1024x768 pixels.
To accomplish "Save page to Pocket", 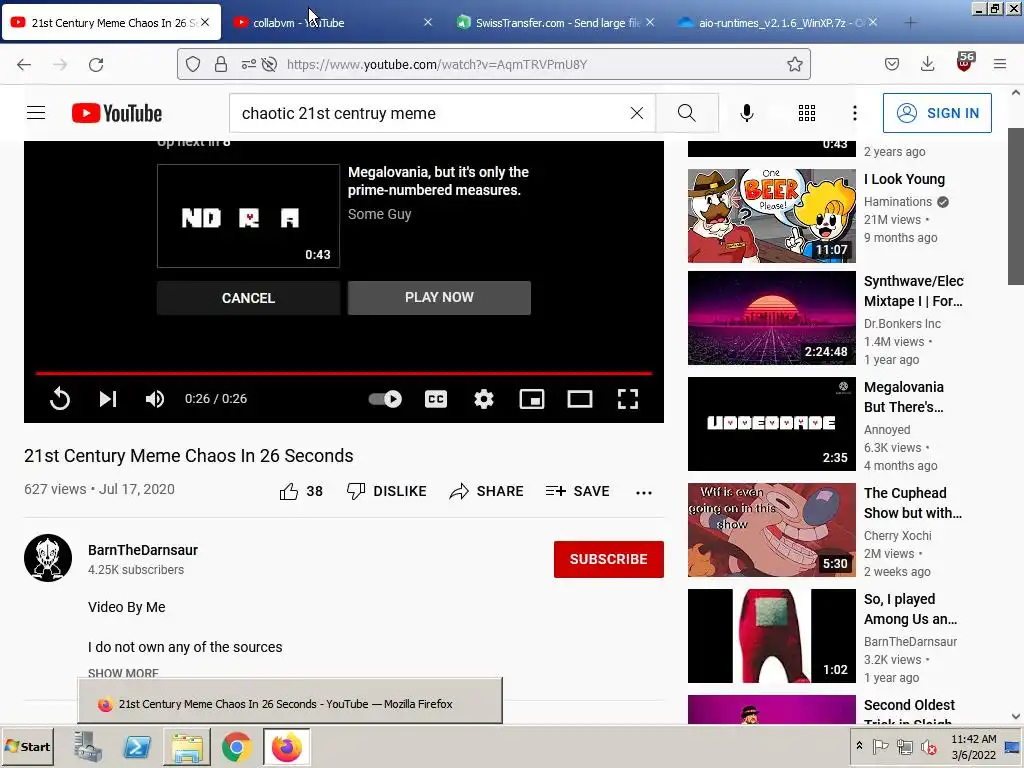I will 891,64.
